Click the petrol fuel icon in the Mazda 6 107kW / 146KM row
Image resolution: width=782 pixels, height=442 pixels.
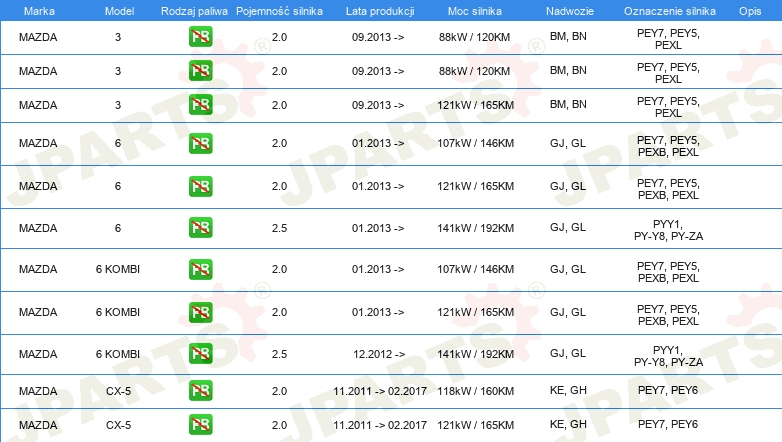200,143
